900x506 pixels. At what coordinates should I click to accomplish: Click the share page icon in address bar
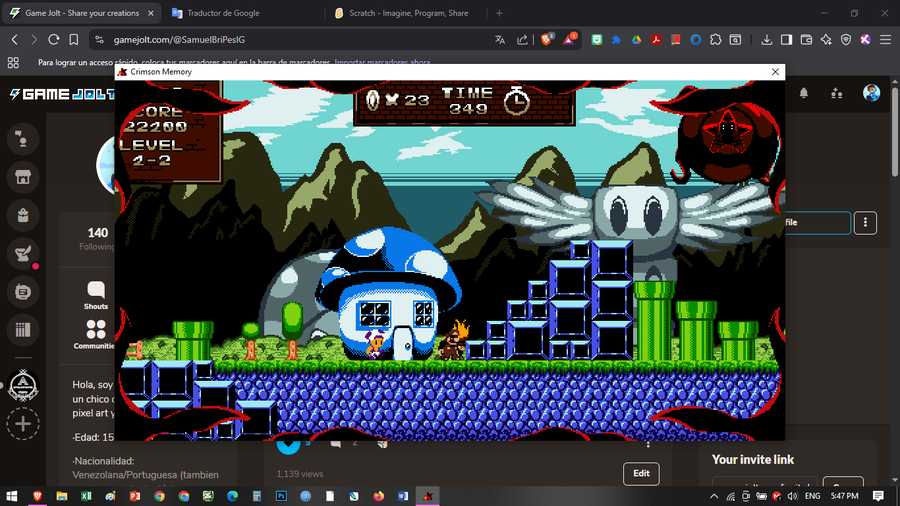522,40
